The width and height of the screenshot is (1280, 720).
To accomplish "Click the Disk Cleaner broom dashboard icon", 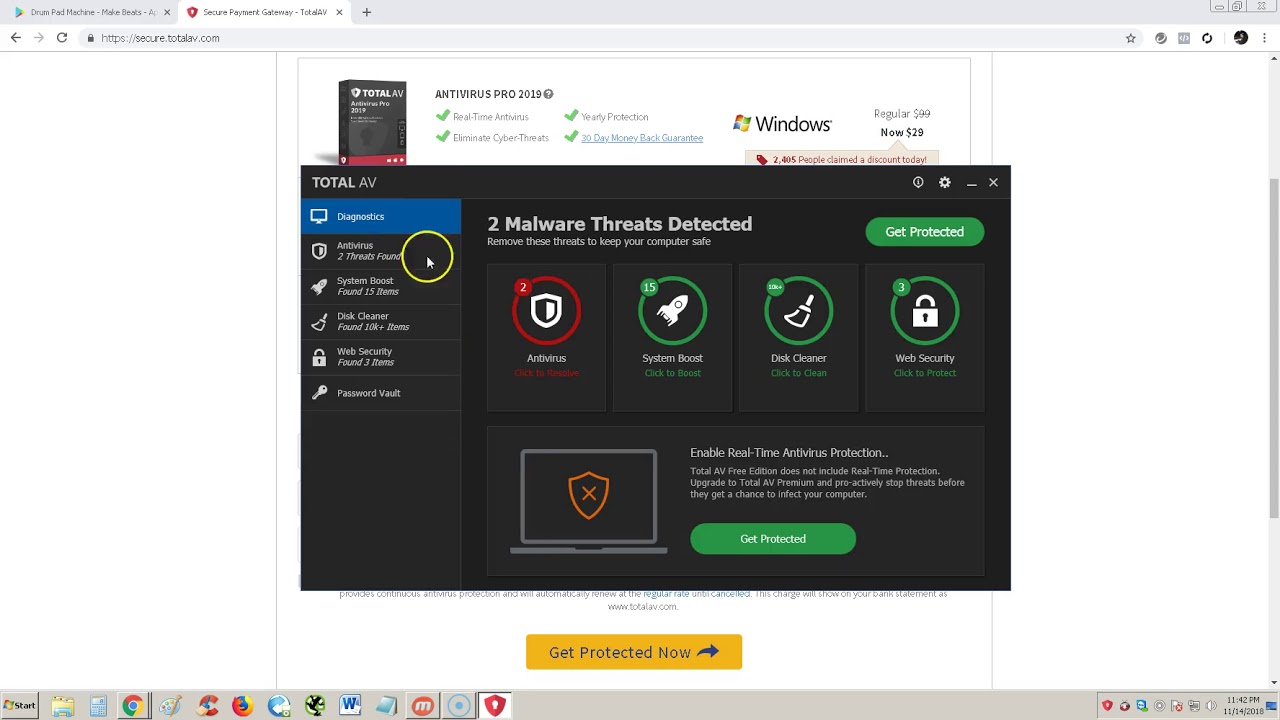I will click(798, 311).
